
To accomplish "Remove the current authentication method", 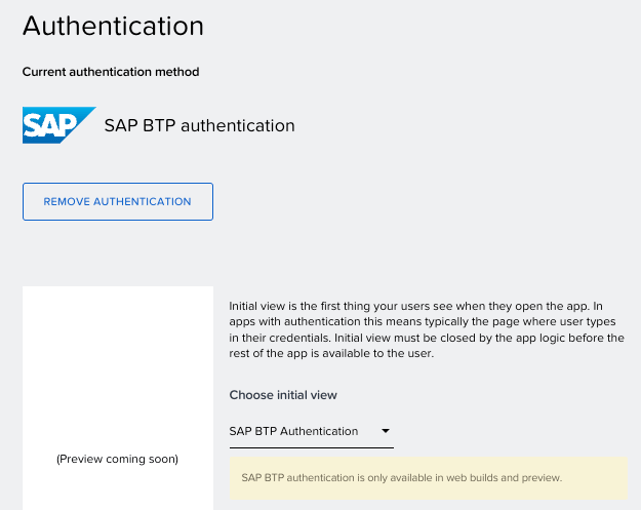I will pyautogui.click(x=118, y=202).
